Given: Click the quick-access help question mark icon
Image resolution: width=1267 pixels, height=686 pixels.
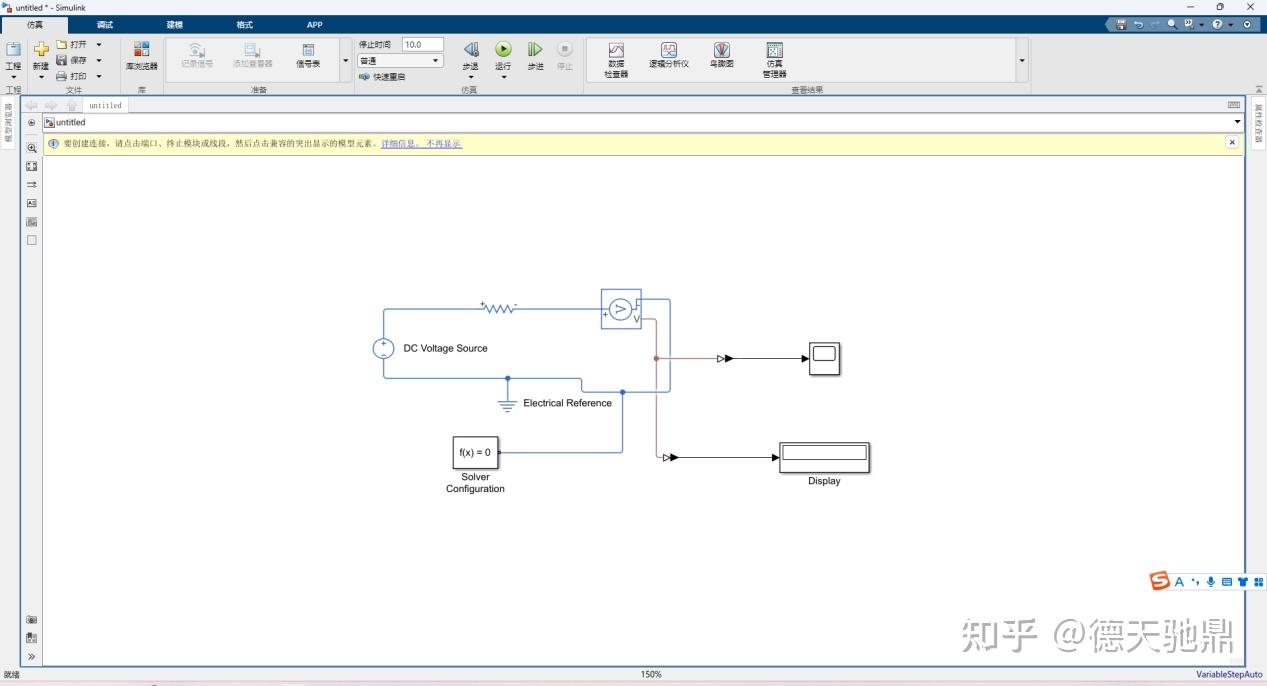Looking at the screenshot, I should (1217, 24).
